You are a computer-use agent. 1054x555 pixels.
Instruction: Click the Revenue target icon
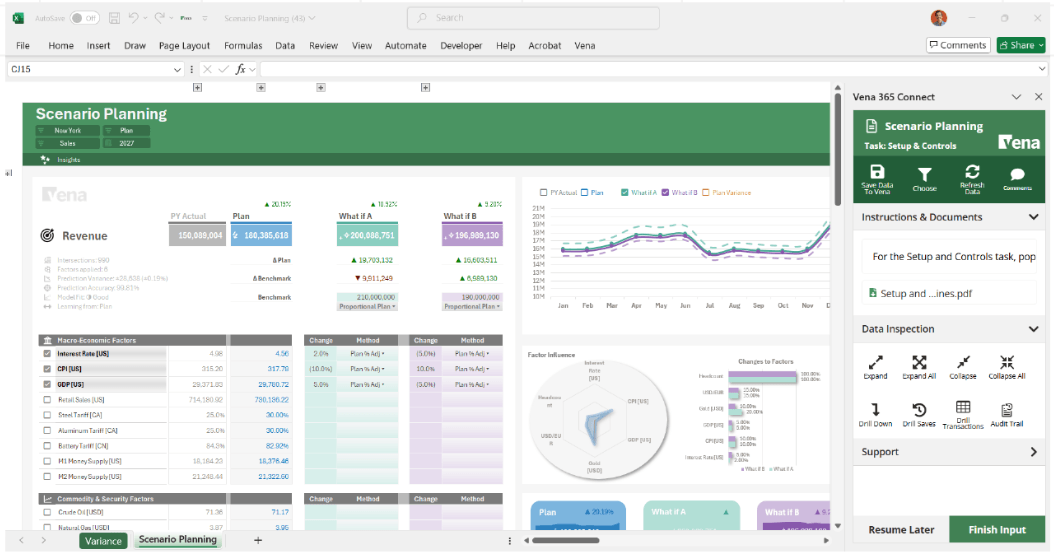pyautogui.click(x=47, y=236)
